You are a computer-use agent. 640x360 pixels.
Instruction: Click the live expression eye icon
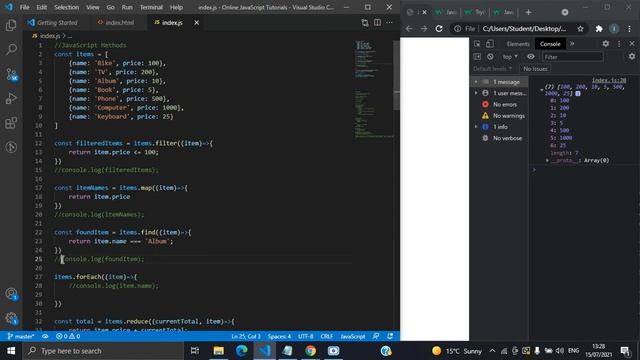click(530, 57)
